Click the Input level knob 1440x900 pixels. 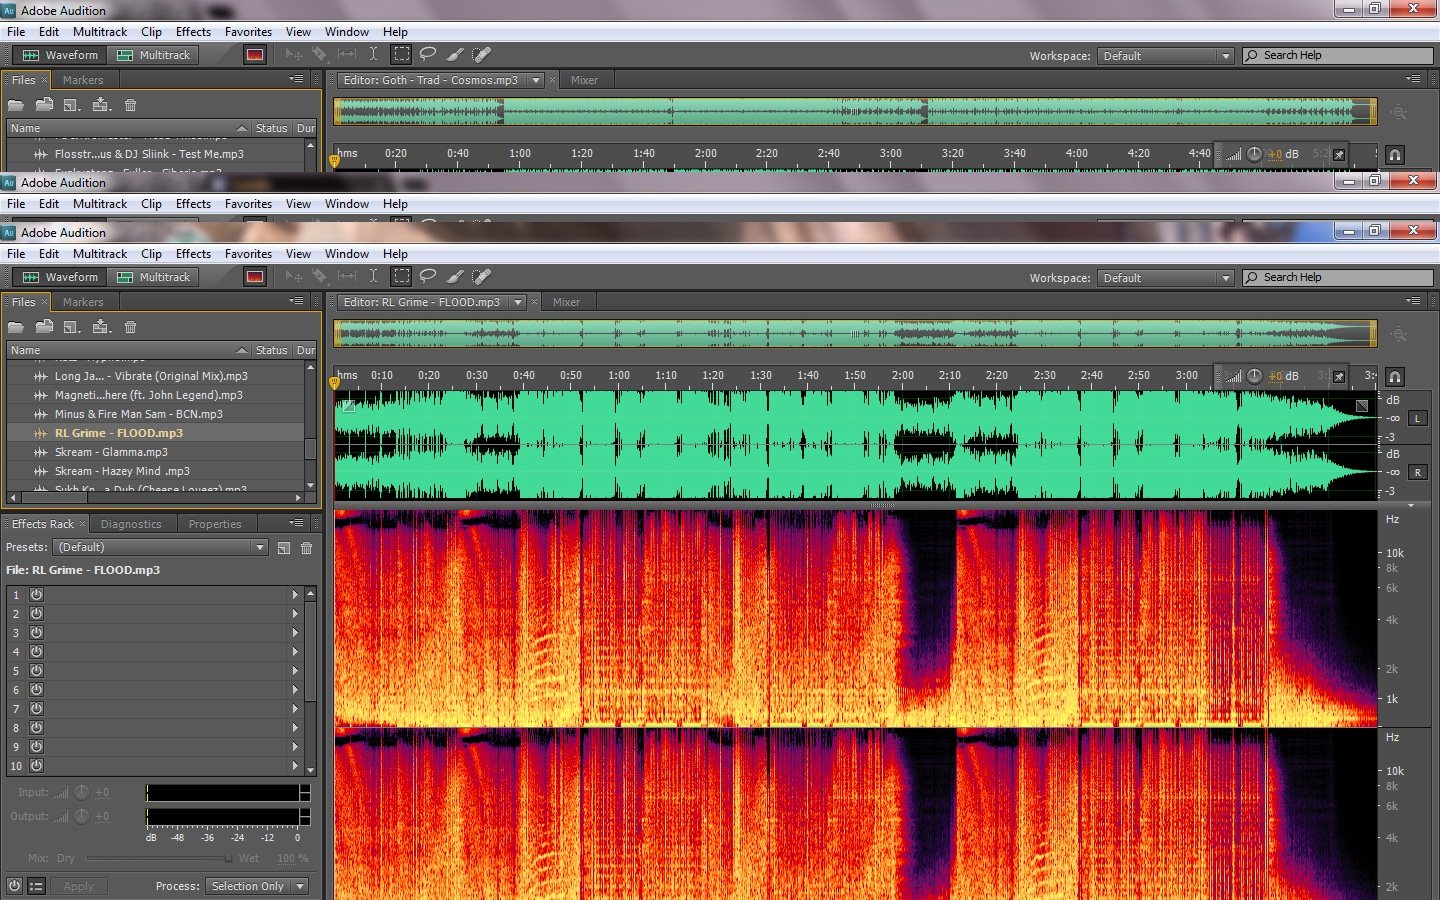(82, 792)
